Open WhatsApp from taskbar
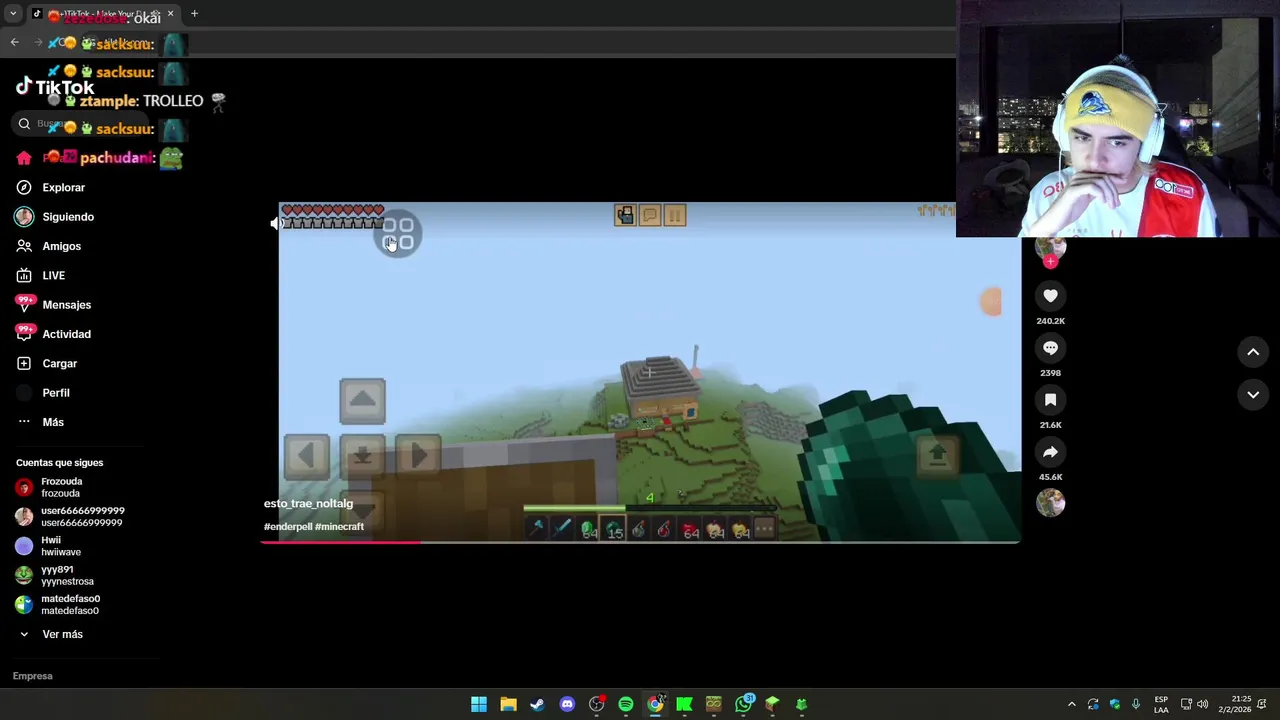Viewport: 1280px width, 720px height. [743, 704]
